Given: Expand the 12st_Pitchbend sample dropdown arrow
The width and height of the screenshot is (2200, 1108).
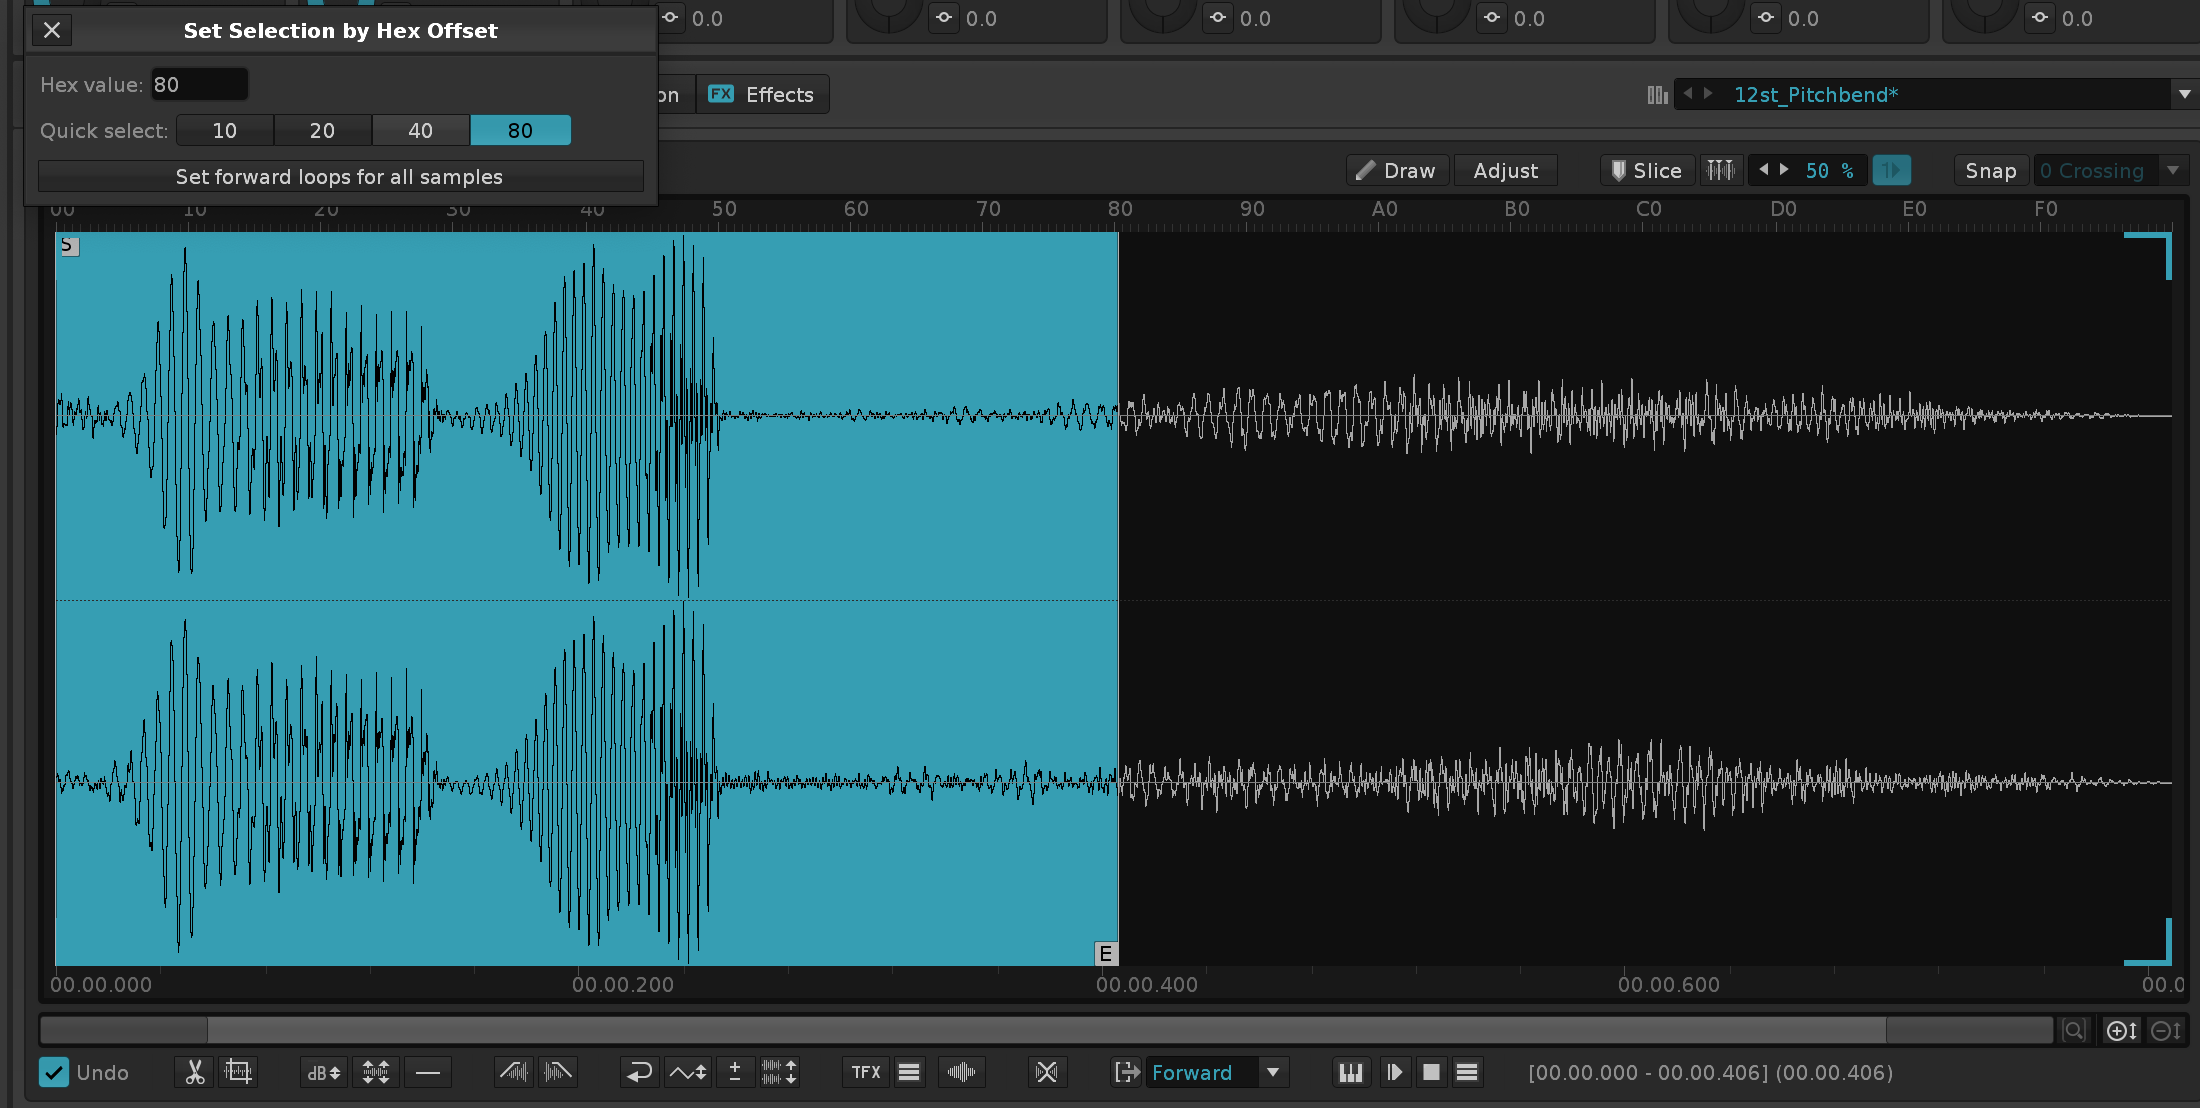Looking at the screenshot, I should pyautogui.click(x=2184, y=94).
